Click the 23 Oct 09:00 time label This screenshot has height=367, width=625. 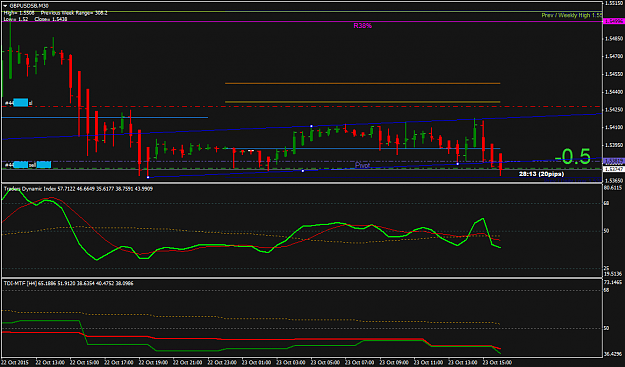[394, 363]
